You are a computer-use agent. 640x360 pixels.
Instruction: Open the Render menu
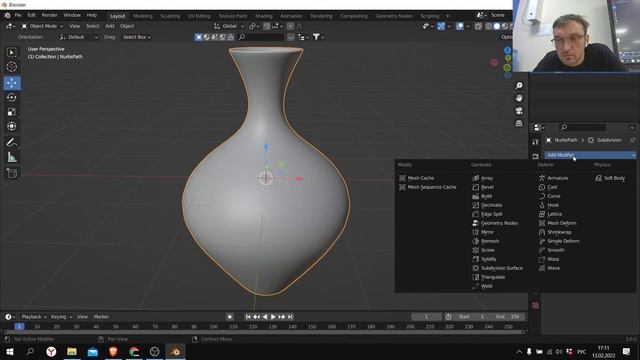(49, 15)
